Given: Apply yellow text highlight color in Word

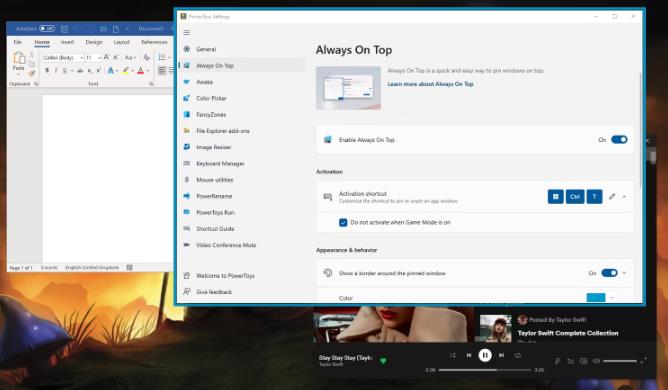Looking at the screenshot, I should point(126,71).
